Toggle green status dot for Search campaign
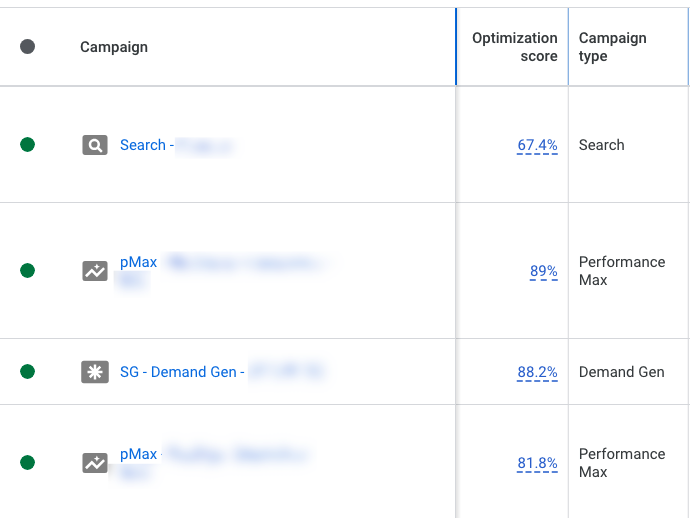The image size is (690, 518). pyautogui.click(x=27, y=144)
